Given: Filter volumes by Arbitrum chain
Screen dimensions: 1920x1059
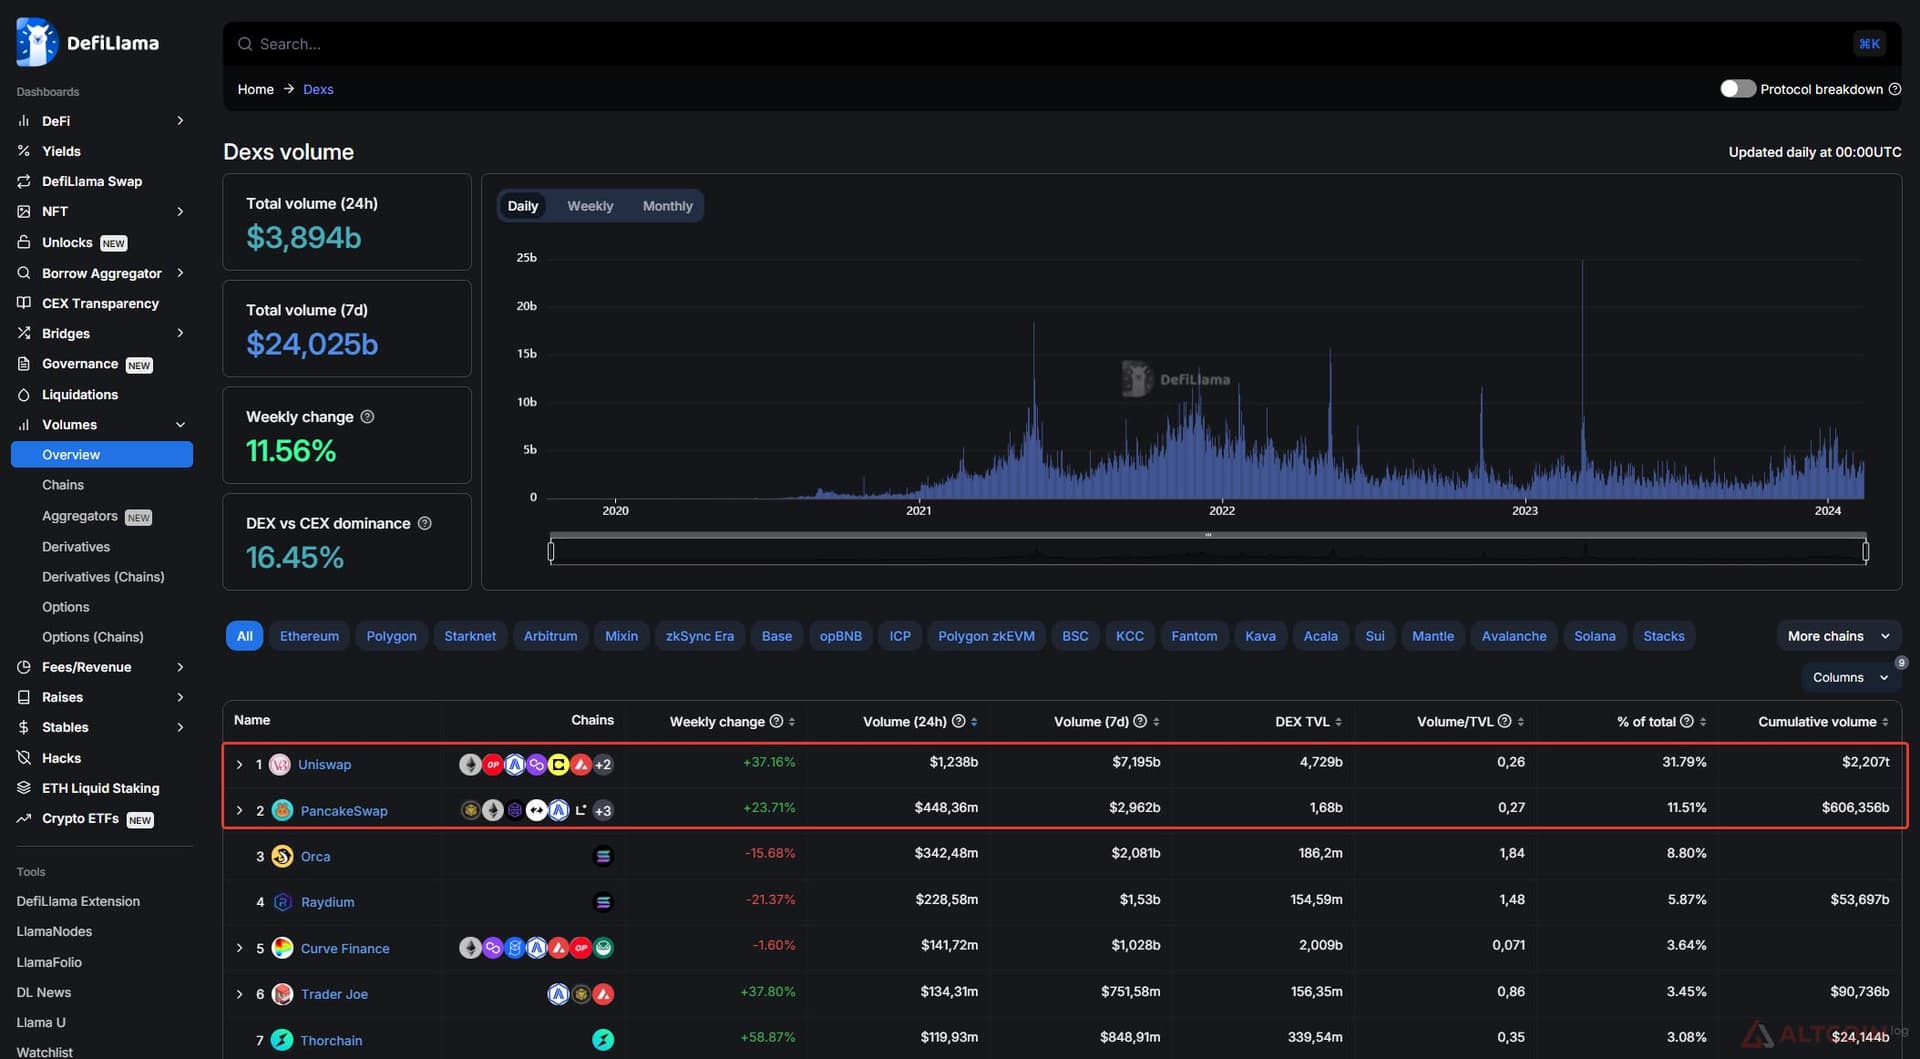Looking at the screenshot, I should click(x=550, y=636).
